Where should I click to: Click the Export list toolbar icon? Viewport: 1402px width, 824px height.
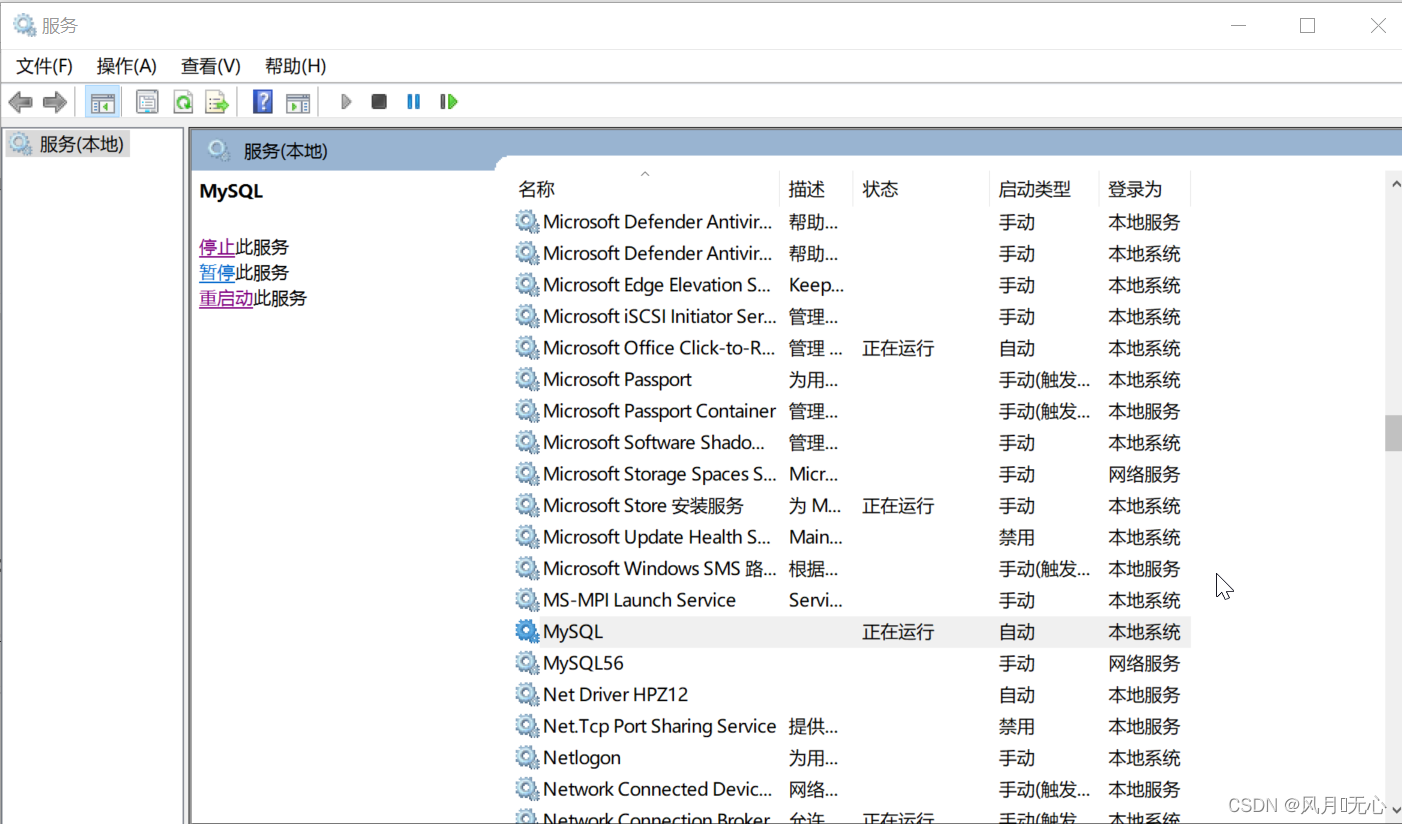[x=217, y=101]
